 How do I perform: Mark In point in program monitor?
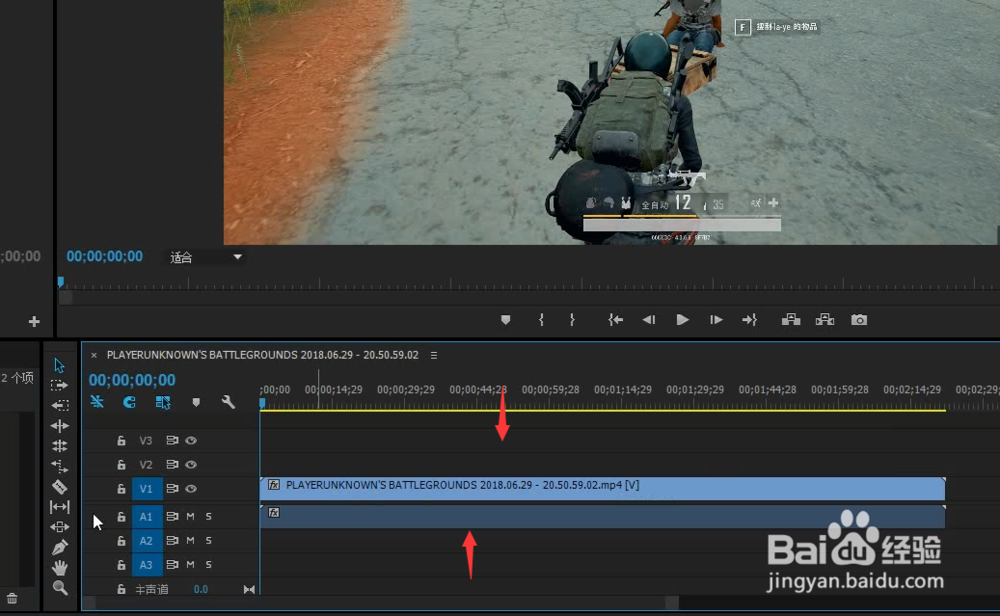(x=541, y=320)
